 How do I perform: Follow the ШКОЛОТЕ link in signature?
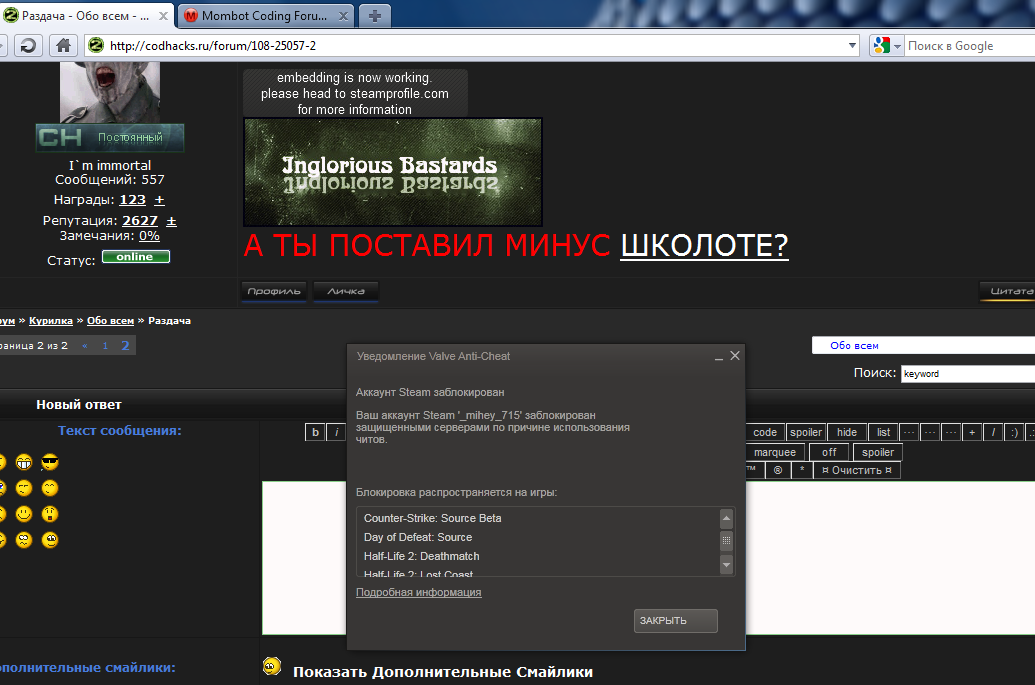[x=704, y=245]
